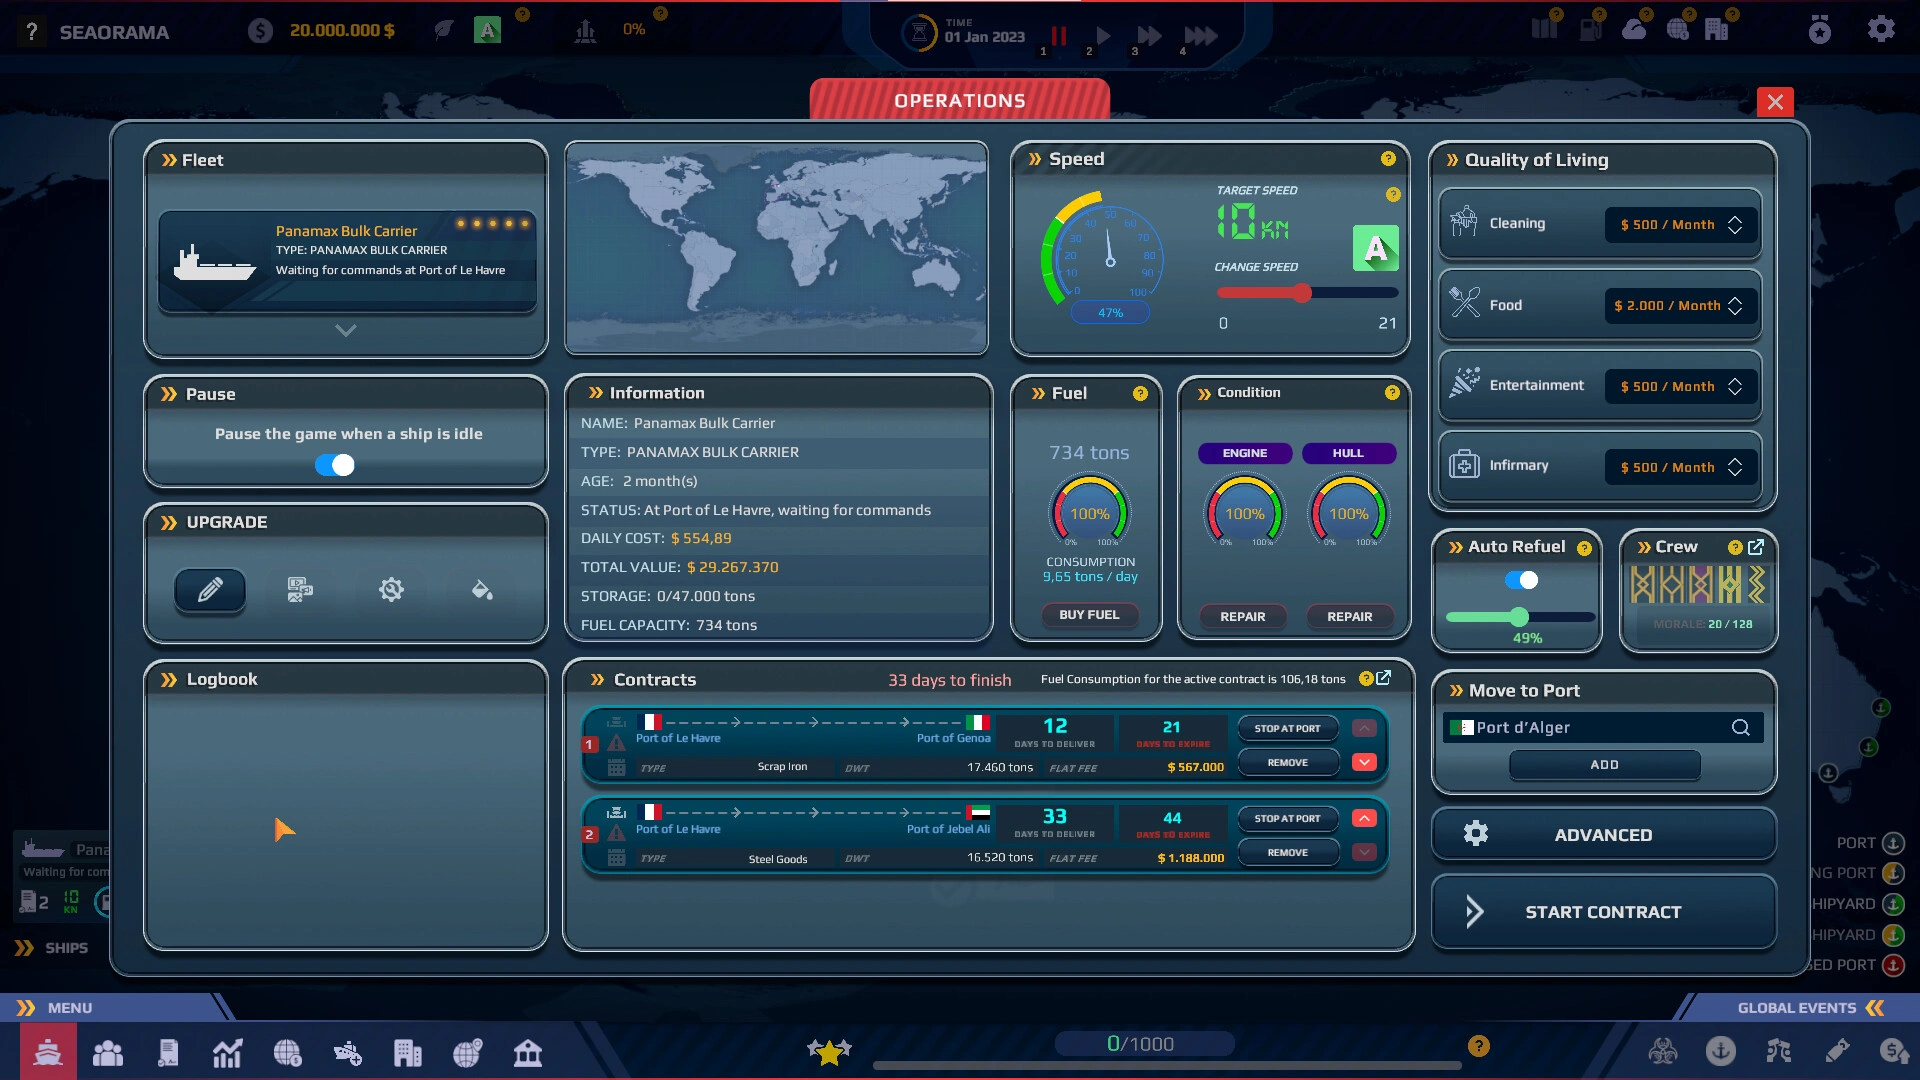
Task: Expand contract 2 details dropdown arrow
Action: tap(1364, 852)
